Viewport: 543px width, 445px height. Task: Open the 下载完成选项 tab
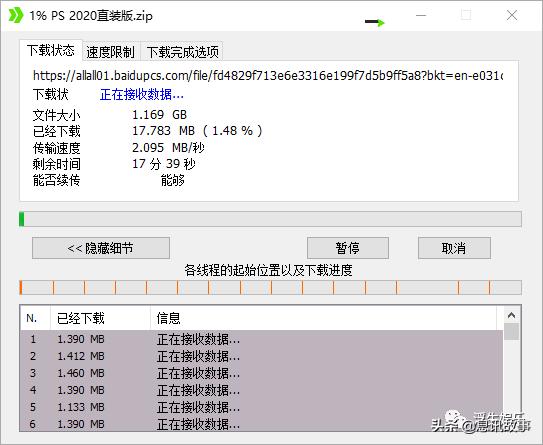tap(183, 52)
